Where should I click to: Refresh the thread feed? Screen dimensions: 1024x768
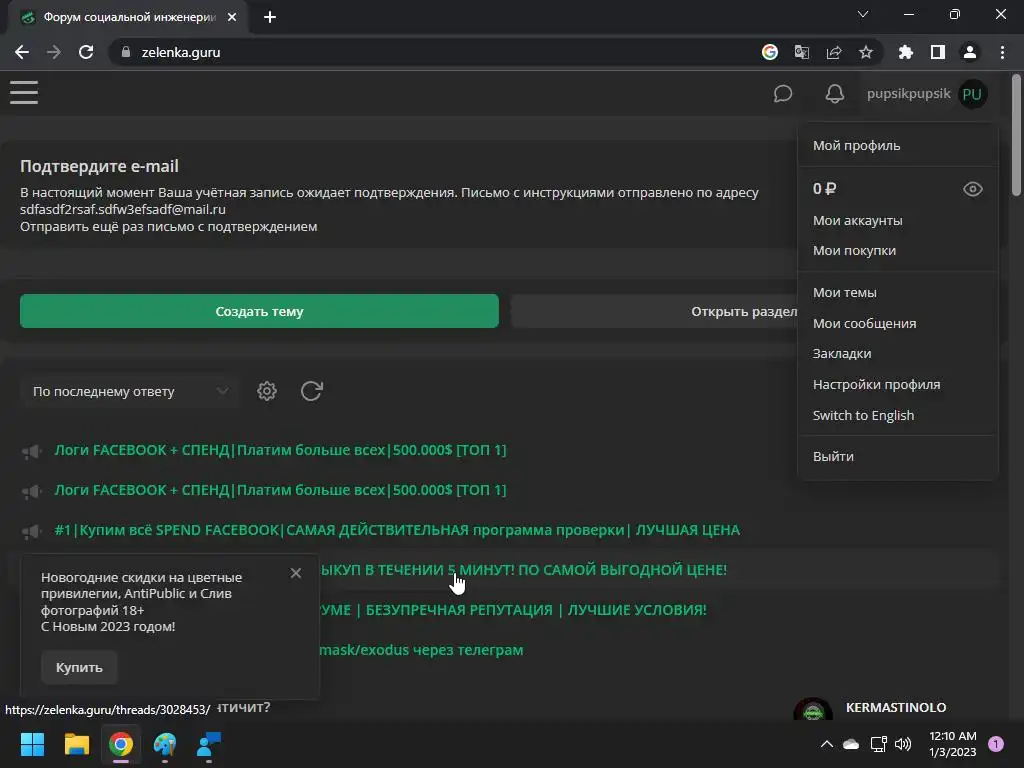pos(312,391)
